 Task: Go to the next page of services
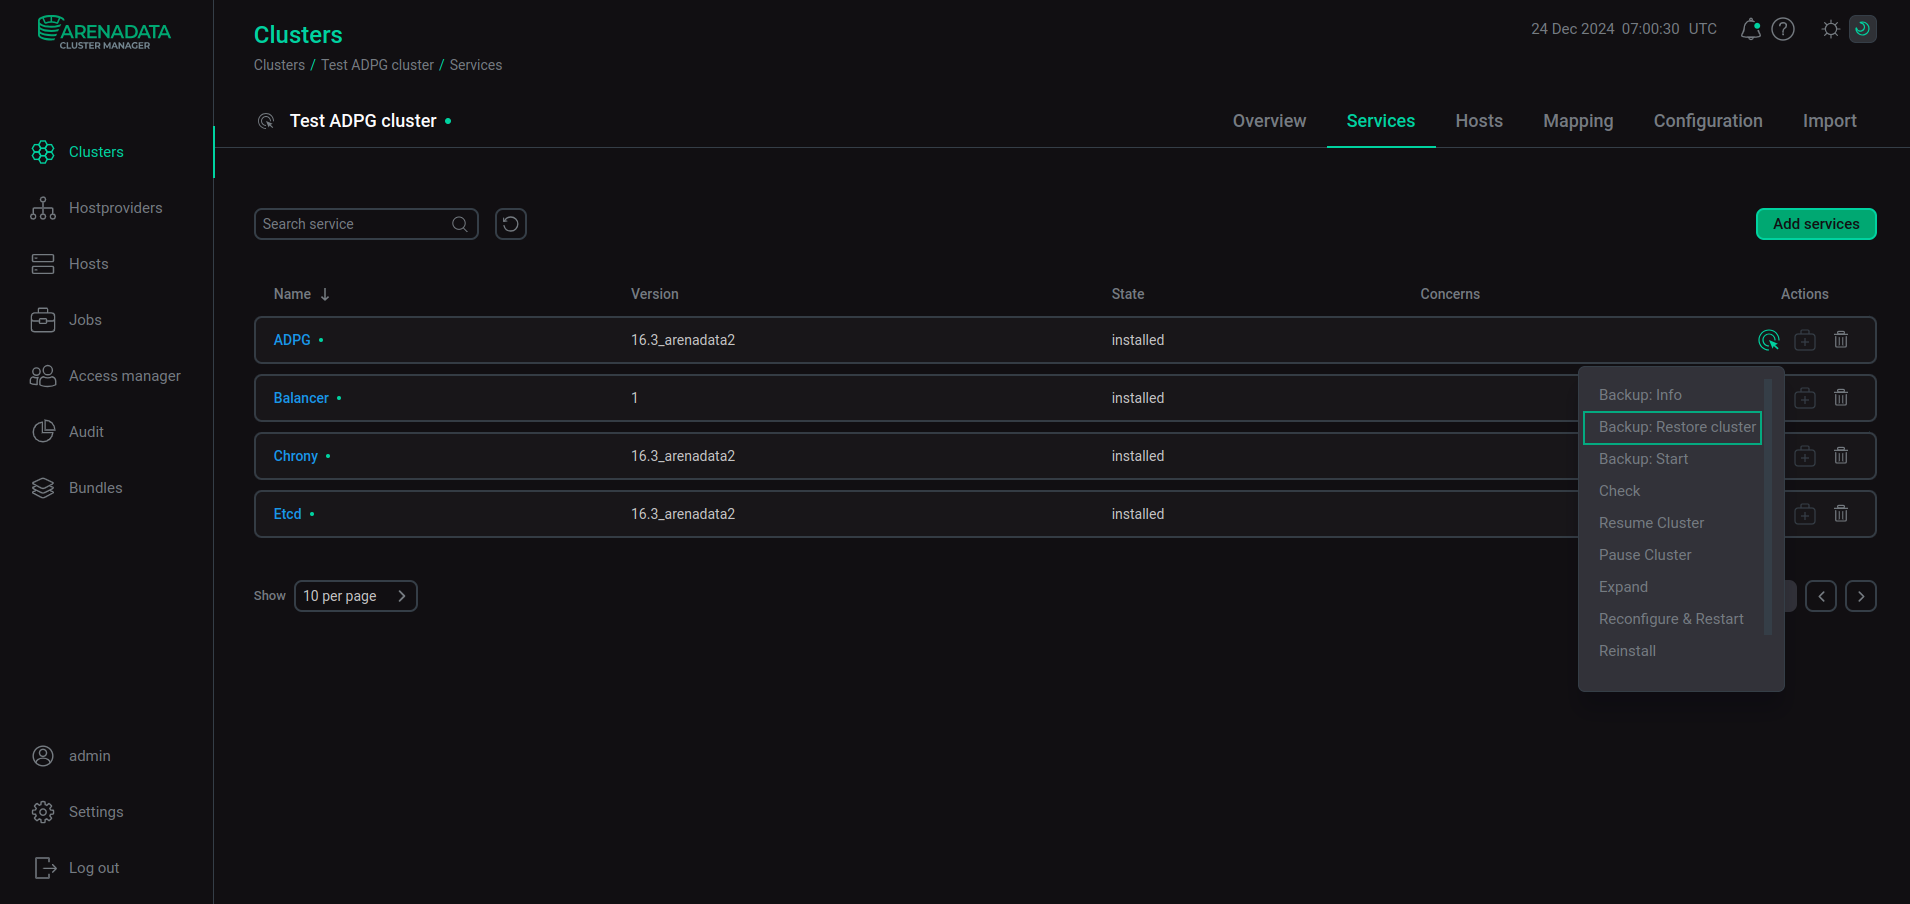[x=1861, y=596]
